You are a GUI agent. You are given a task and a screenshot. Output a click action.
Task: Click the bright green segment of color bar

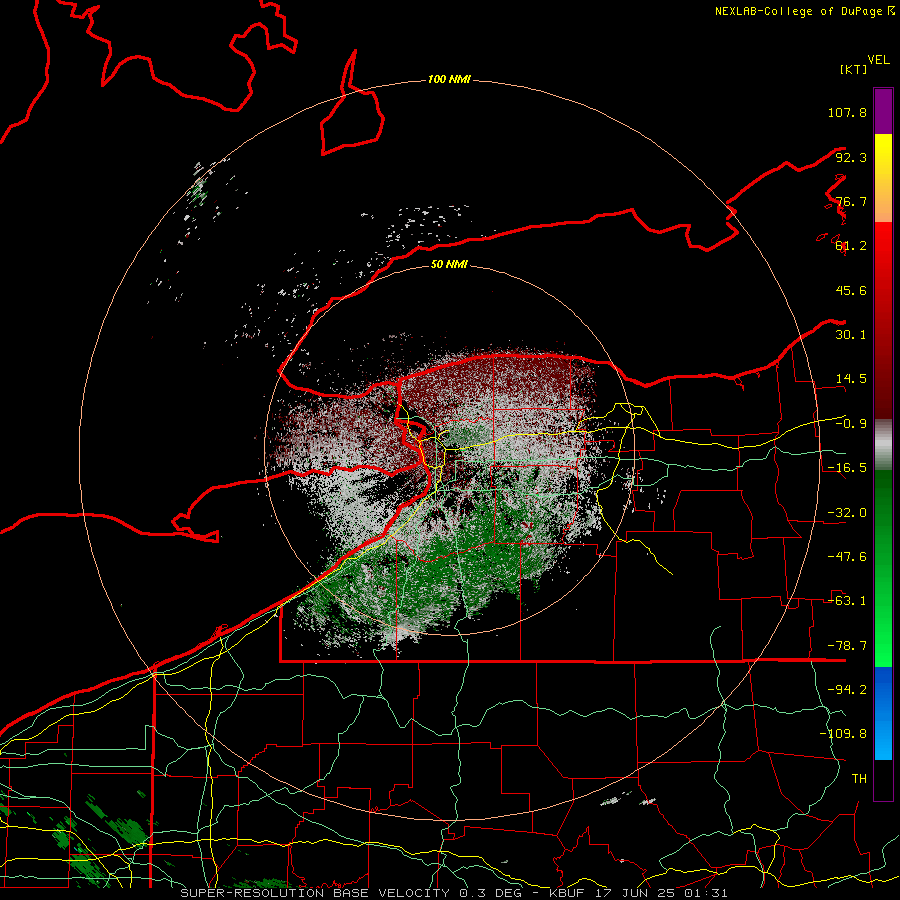coord(883,568)
